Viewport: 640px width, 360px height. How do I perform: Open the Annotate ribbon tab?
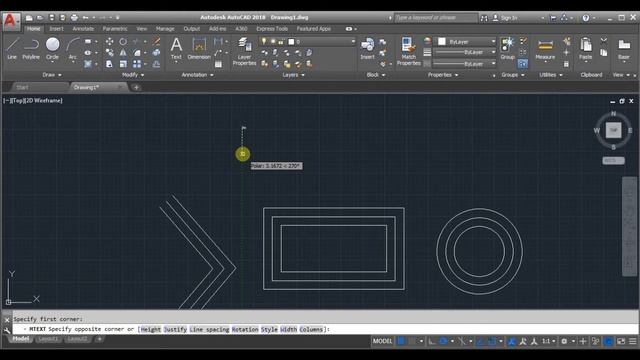[x=83, y=29]
